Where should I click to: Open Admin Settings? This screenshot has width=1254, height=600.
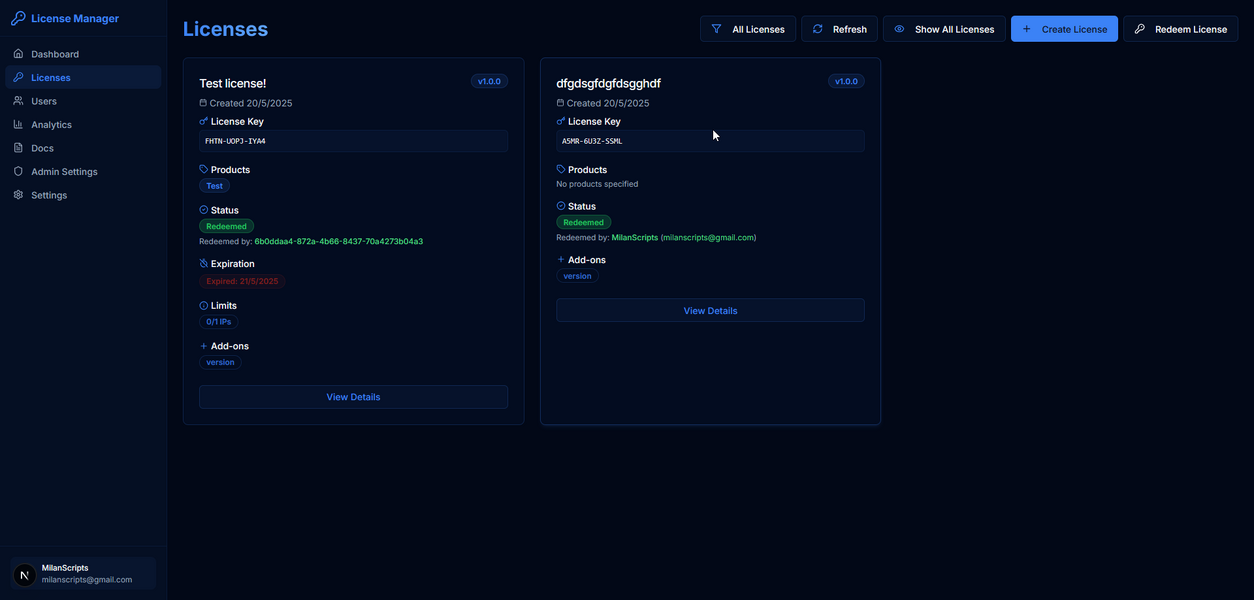[x=83, y=171]
